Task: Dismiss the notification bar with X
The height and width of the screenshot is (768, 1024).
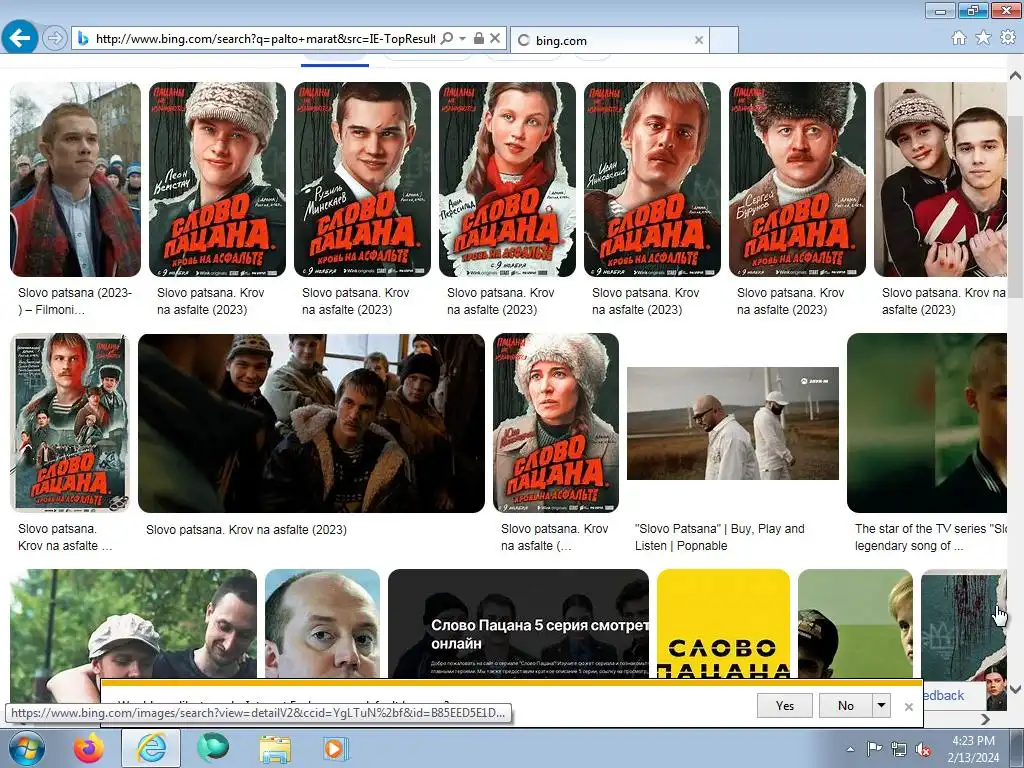Action: pos(908,707)
